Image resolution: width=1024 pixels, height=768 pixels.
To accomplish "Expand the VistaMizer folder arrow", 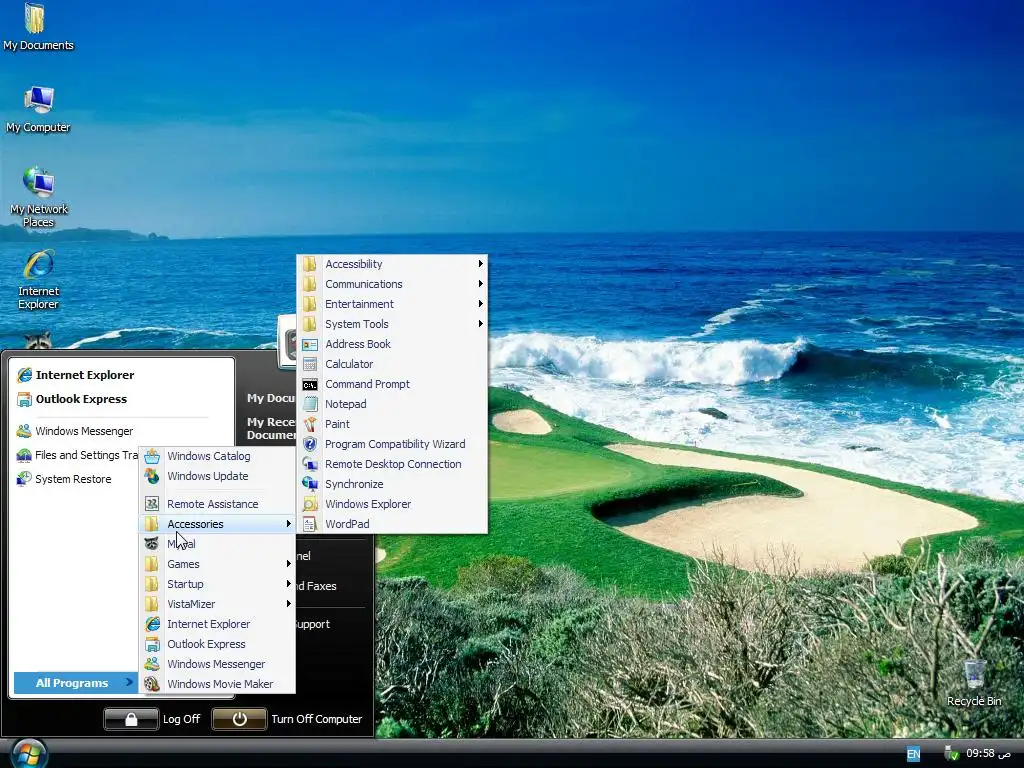I will point(288,604).
